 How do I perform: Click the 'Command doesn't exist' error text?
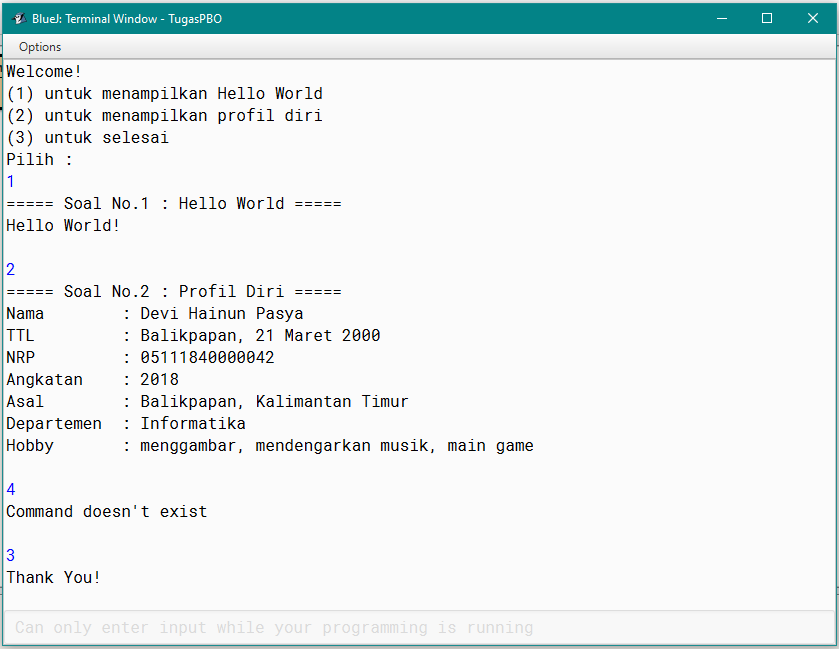point(106,511)
